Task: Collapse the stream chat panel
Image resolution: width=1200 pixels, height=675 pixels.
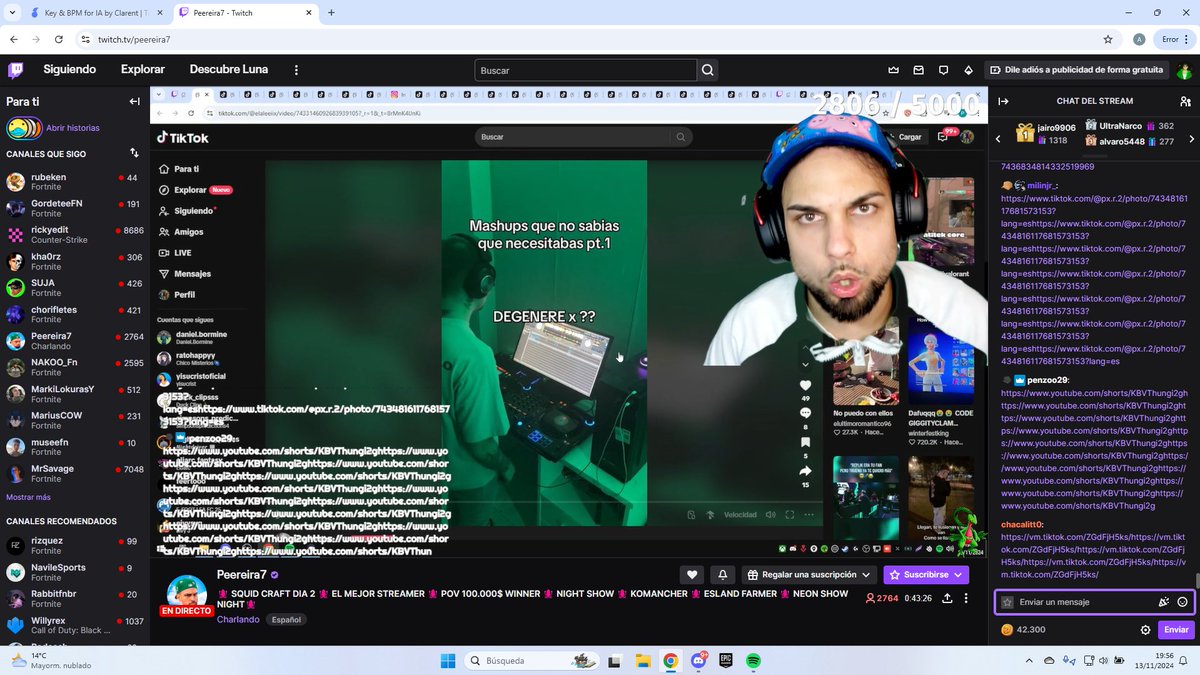Action: tap(1003, 101)
